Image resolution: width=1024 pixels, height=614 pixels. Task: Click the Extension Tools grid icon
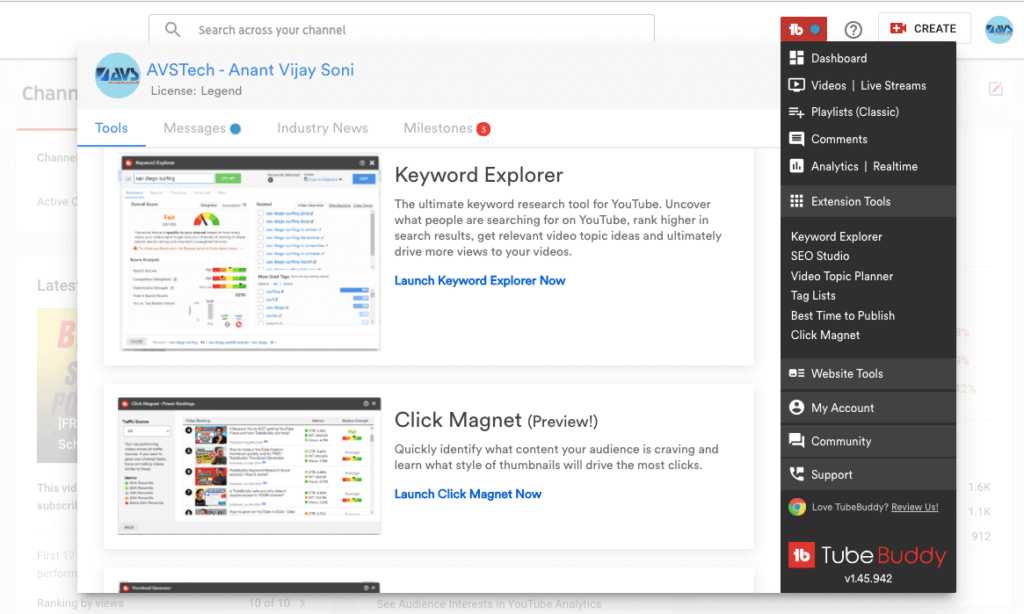click(797, 201)
